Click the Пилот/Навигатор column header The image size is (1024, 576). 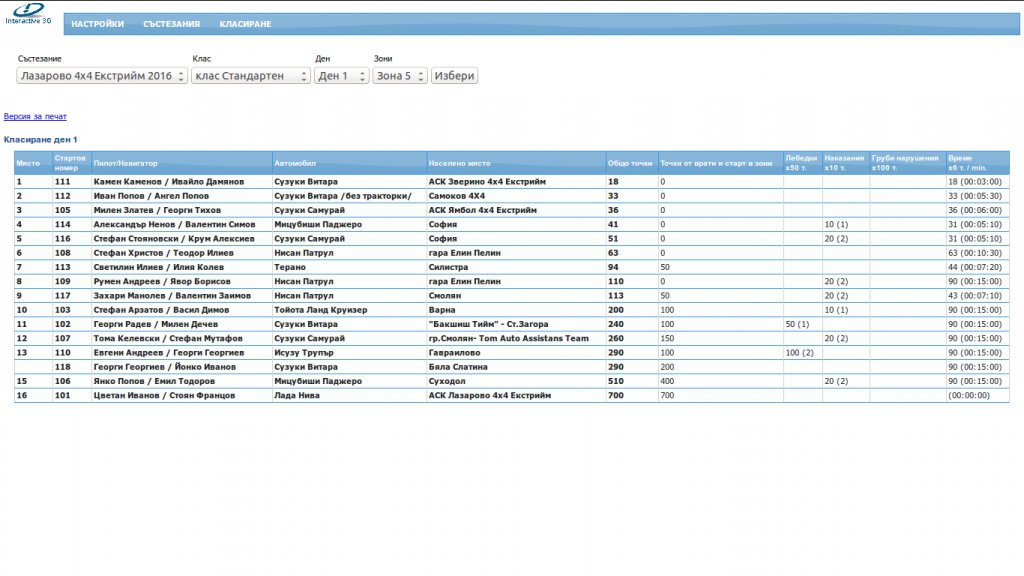182,163
